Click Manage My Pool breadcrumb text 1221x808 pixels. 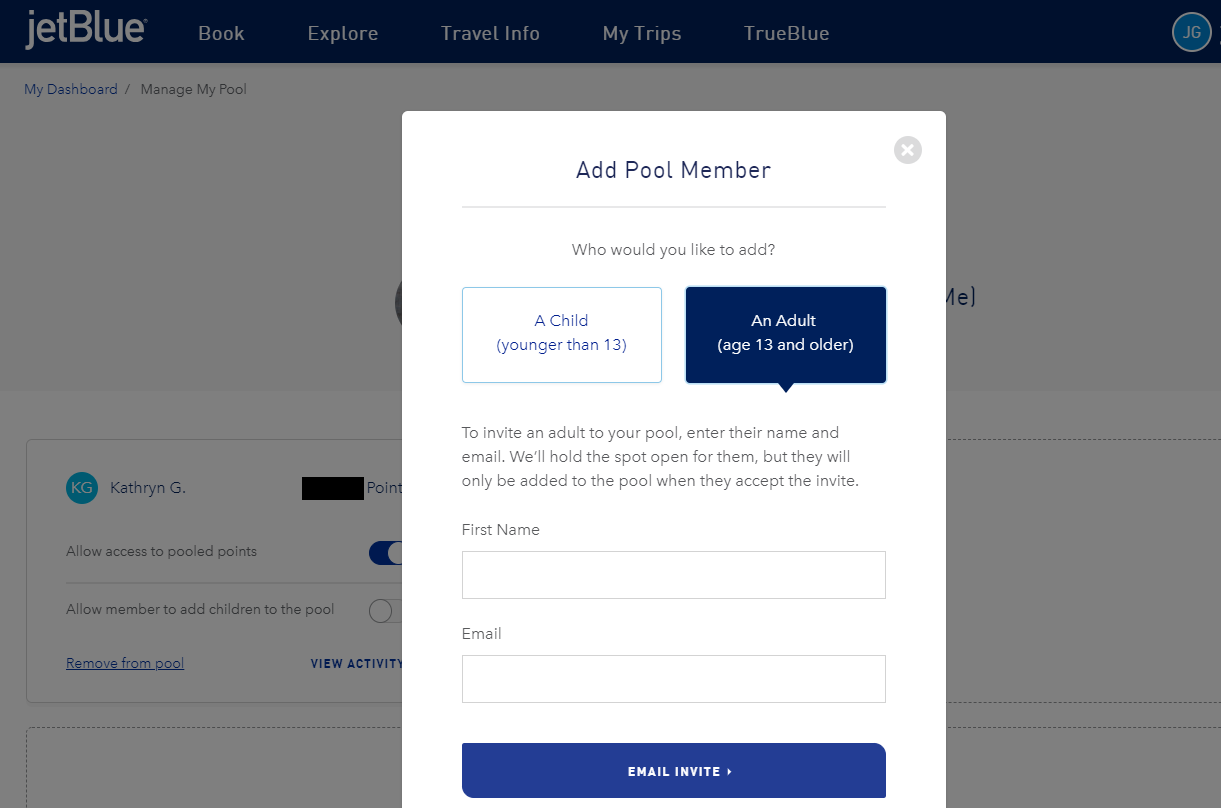coord(194,89)
